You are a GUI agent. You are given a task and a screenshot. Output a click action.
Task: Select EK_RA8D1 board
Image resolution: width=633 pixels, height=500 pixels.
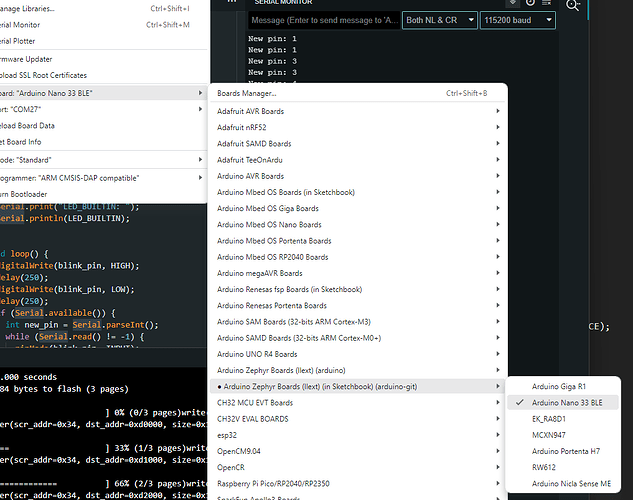tap(563, 418)
